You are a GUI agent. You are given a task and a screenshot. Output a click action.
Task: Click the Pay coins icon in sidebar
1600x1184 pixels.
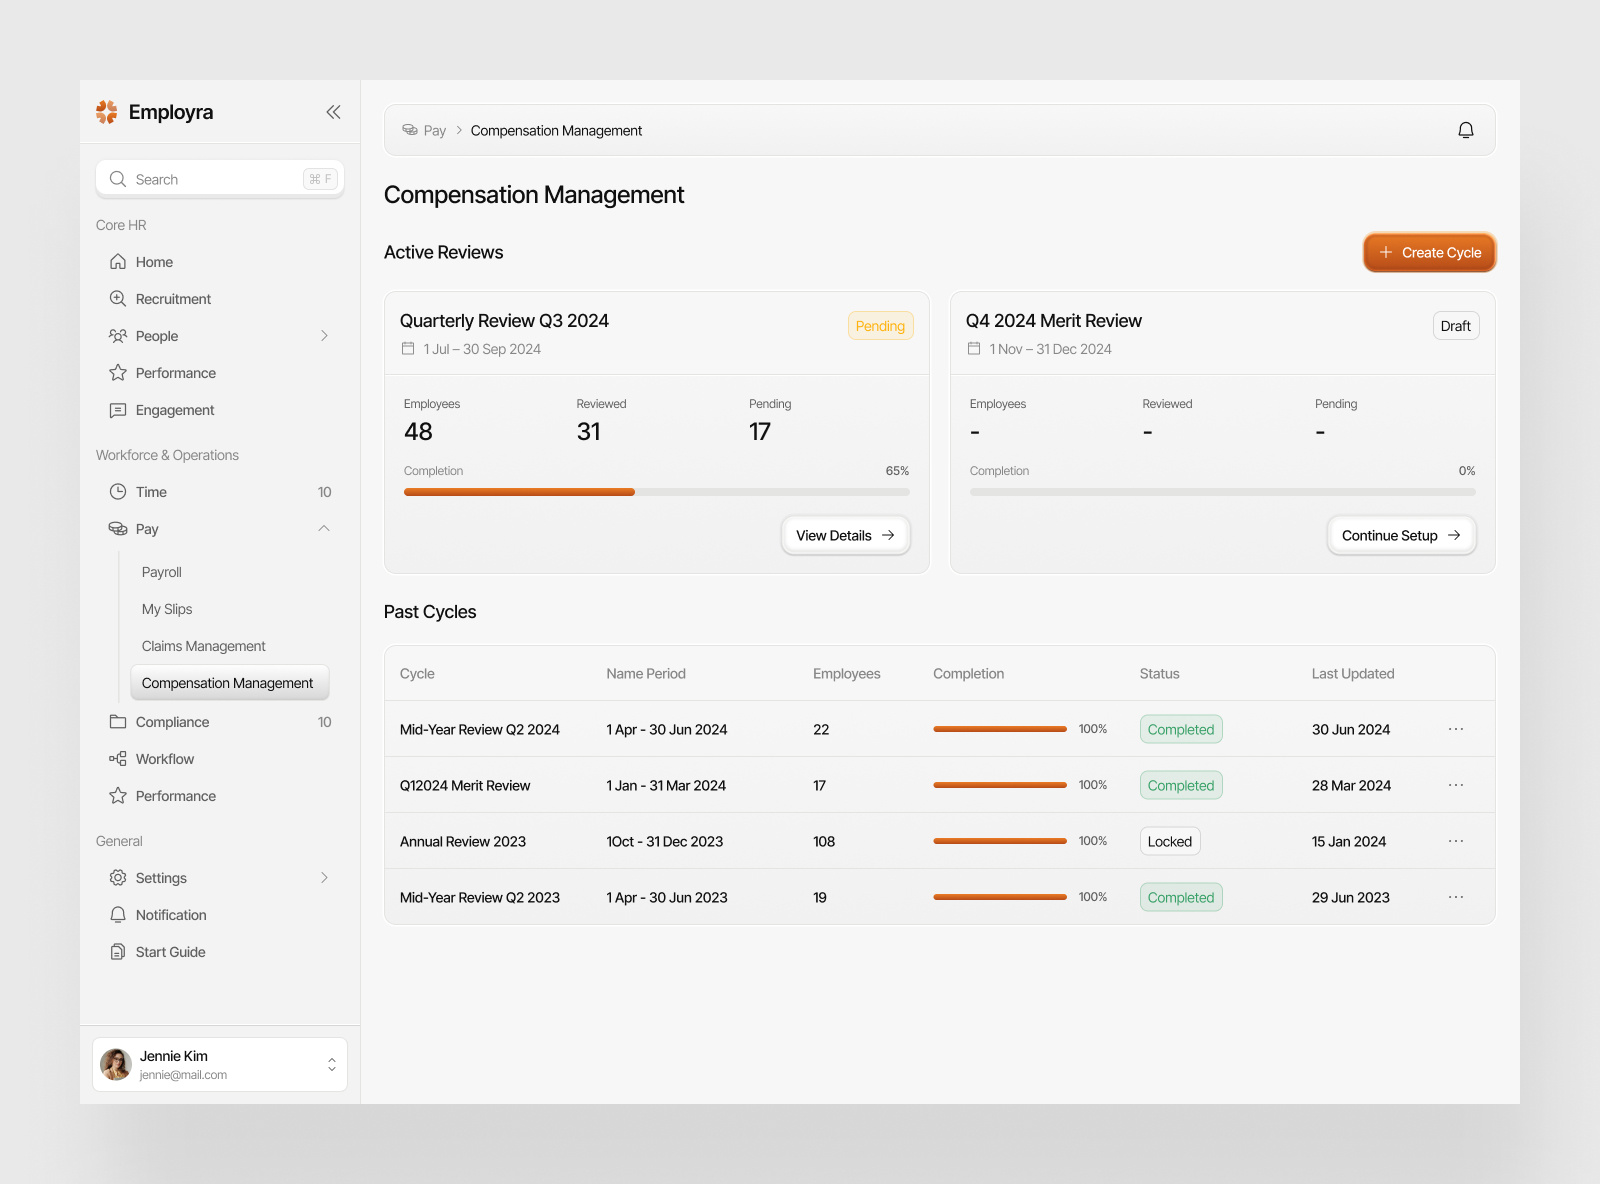(118, 529)
